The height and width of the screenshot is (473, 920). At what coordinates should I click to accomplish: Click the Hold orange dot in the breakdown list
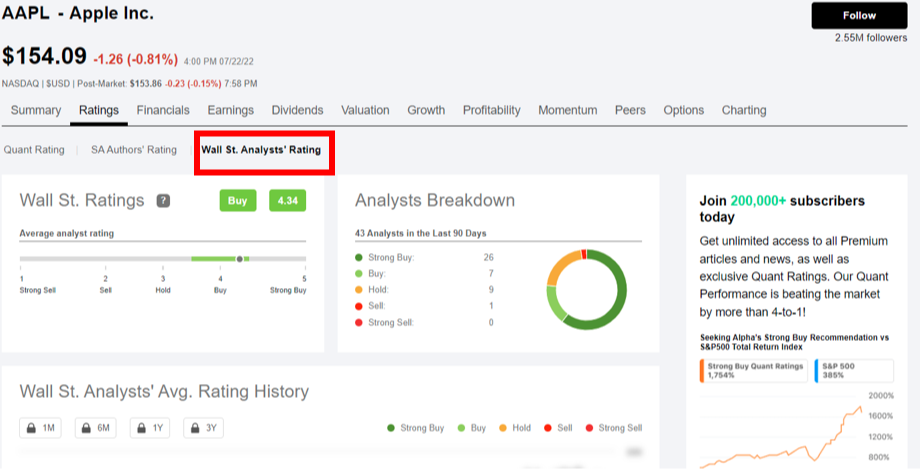(359, 290)
